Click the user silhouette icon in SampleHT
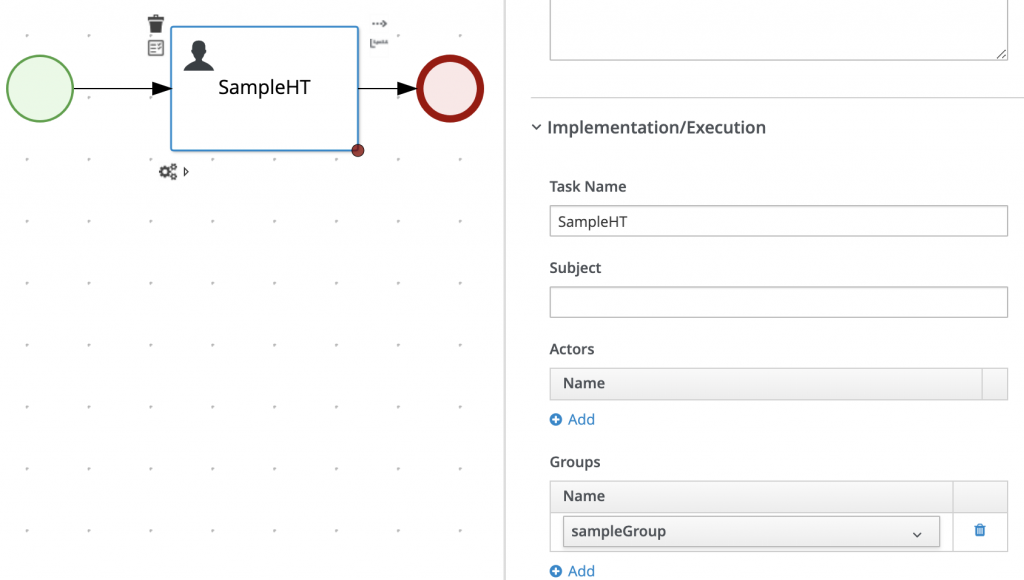 (x=198, y=56)
